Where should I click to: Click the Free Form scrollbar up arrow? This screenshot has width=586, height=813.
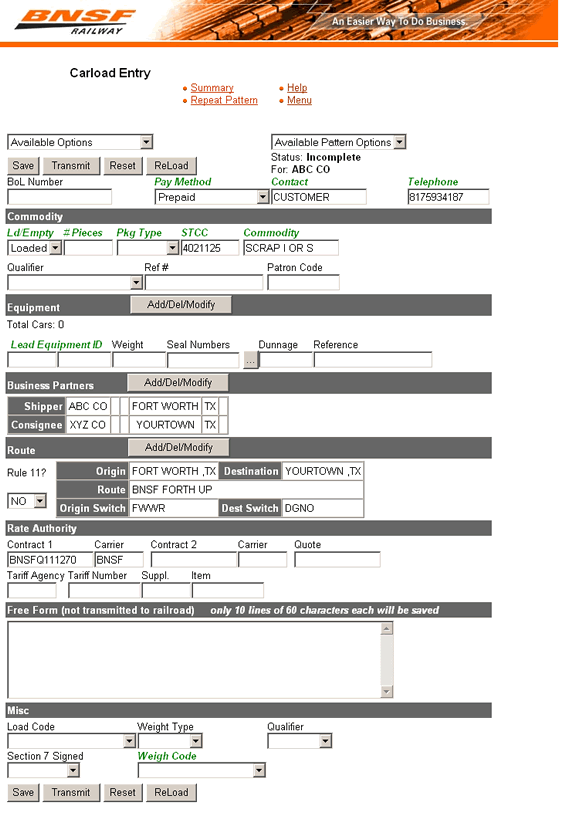pos(387,628)
